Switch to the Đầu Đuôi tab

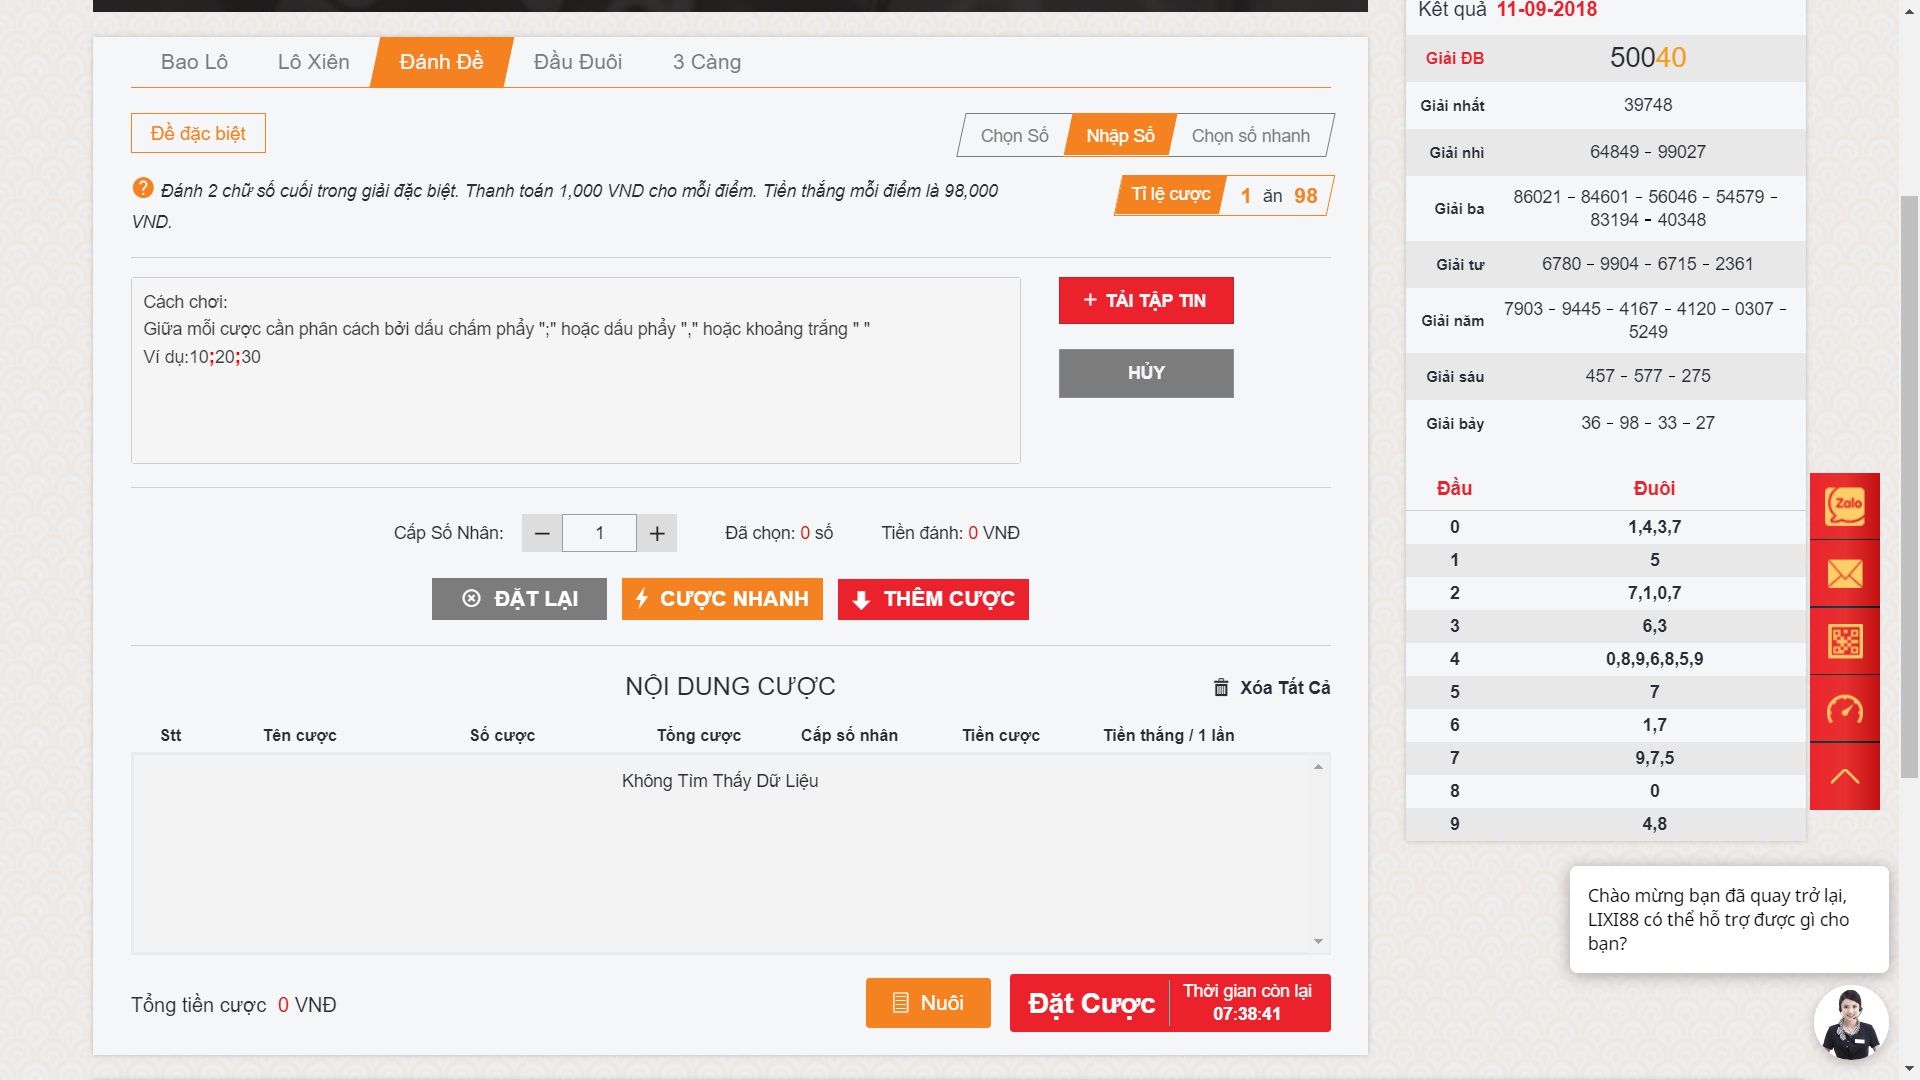pos(577,62)
